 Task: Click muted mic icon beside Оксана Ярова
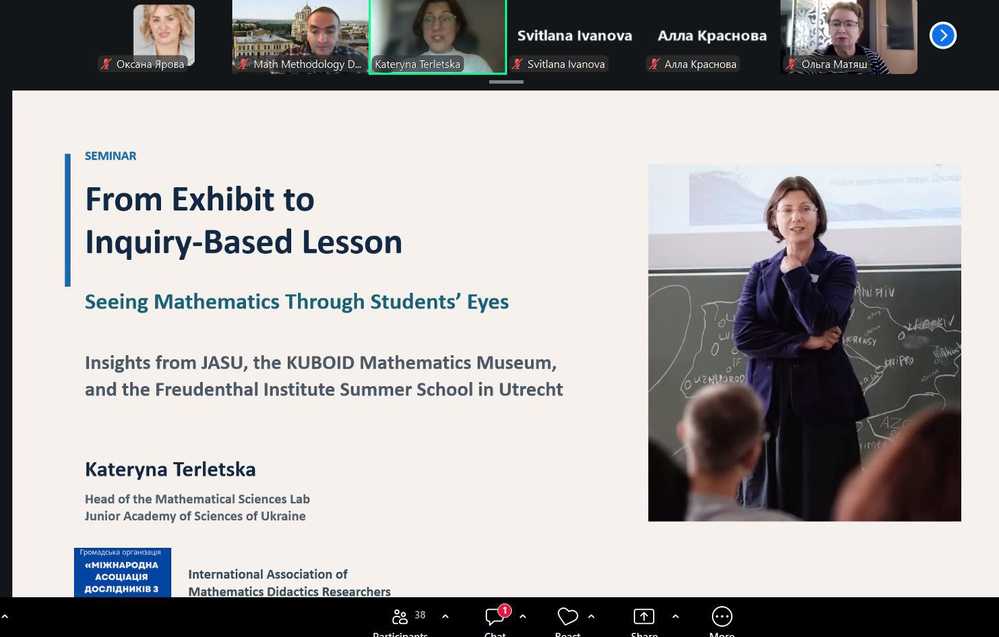point(106,64)
